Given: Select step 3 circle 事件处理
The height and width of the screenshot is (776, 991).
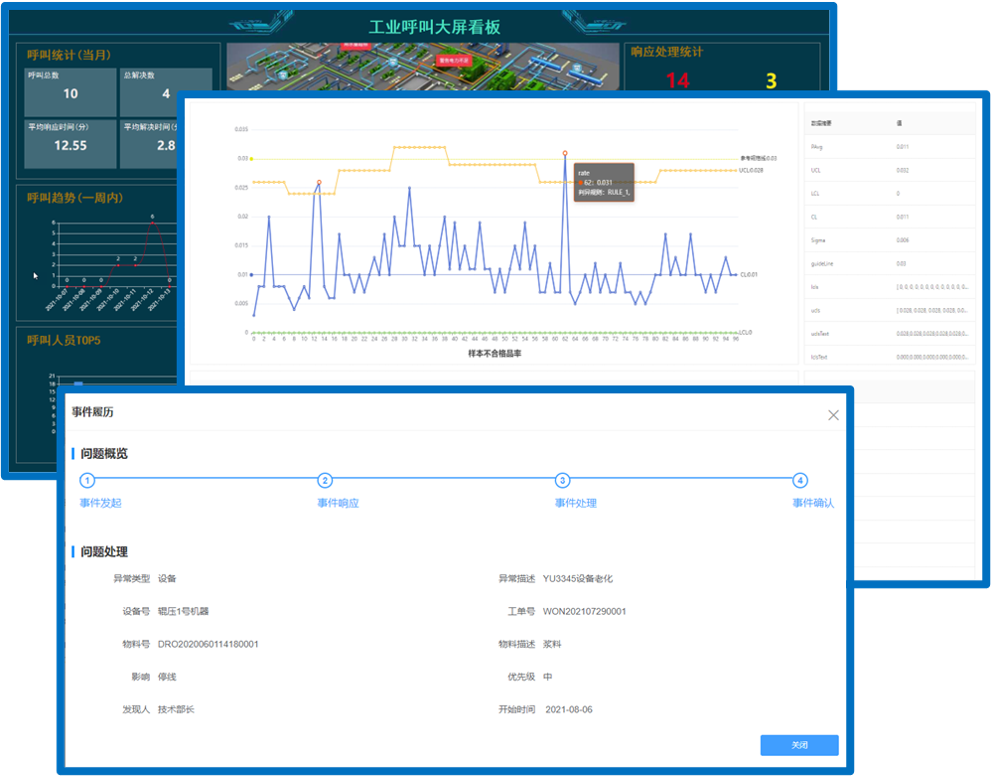Looking at the screenshot, I should point(563,481).
